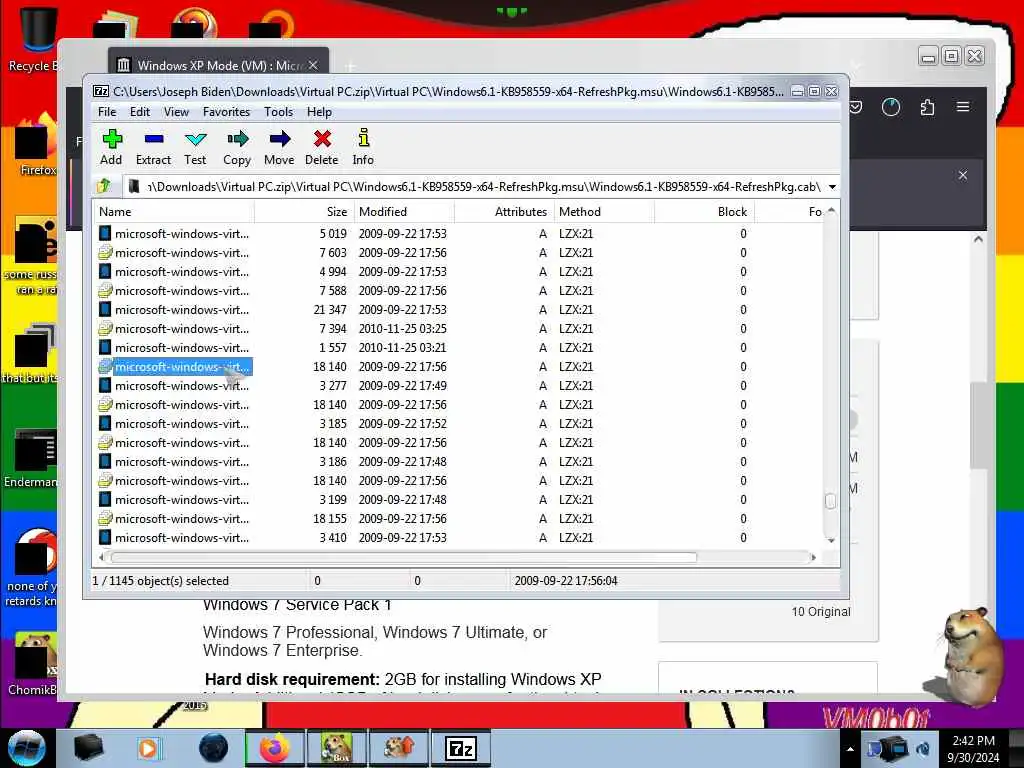
Task: Sort files by Modified column
Action: coord(405,212)
